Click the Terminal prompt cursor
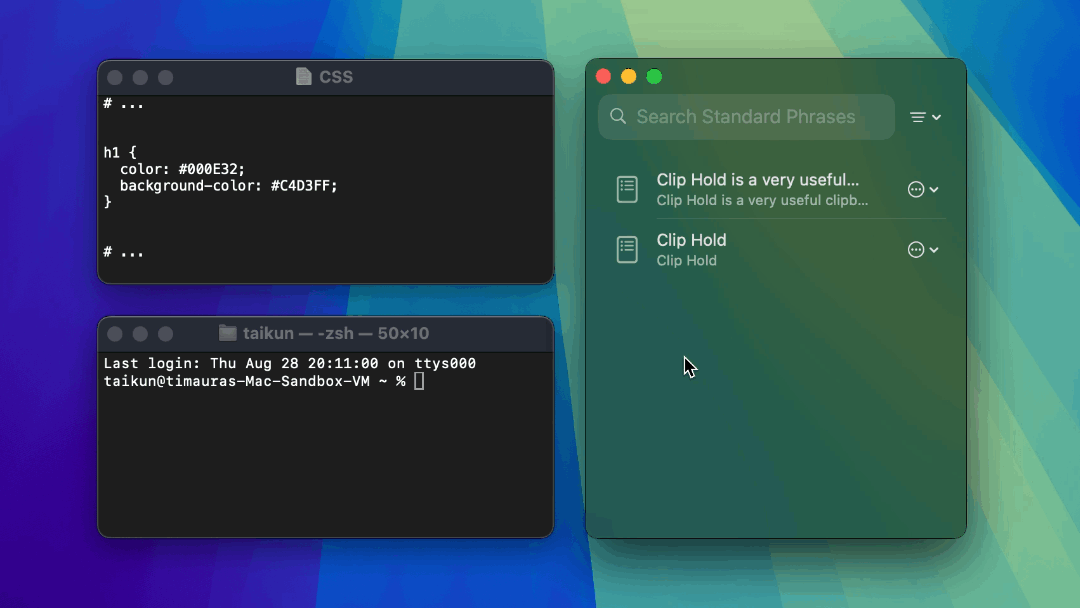This screenshot has width=1080, height=608. pyautogui.click(x=419, y=381)
